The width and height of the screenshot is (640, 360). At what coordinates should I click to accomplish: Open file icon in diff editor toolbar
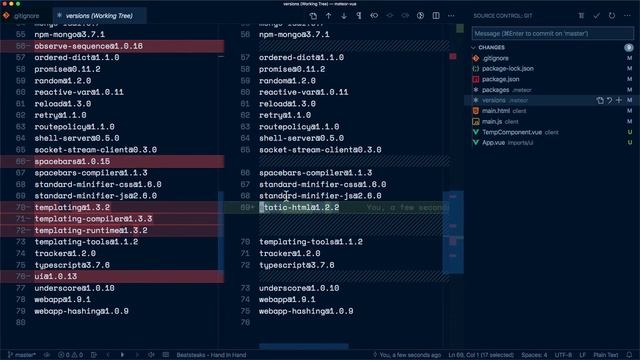(313, 16)
